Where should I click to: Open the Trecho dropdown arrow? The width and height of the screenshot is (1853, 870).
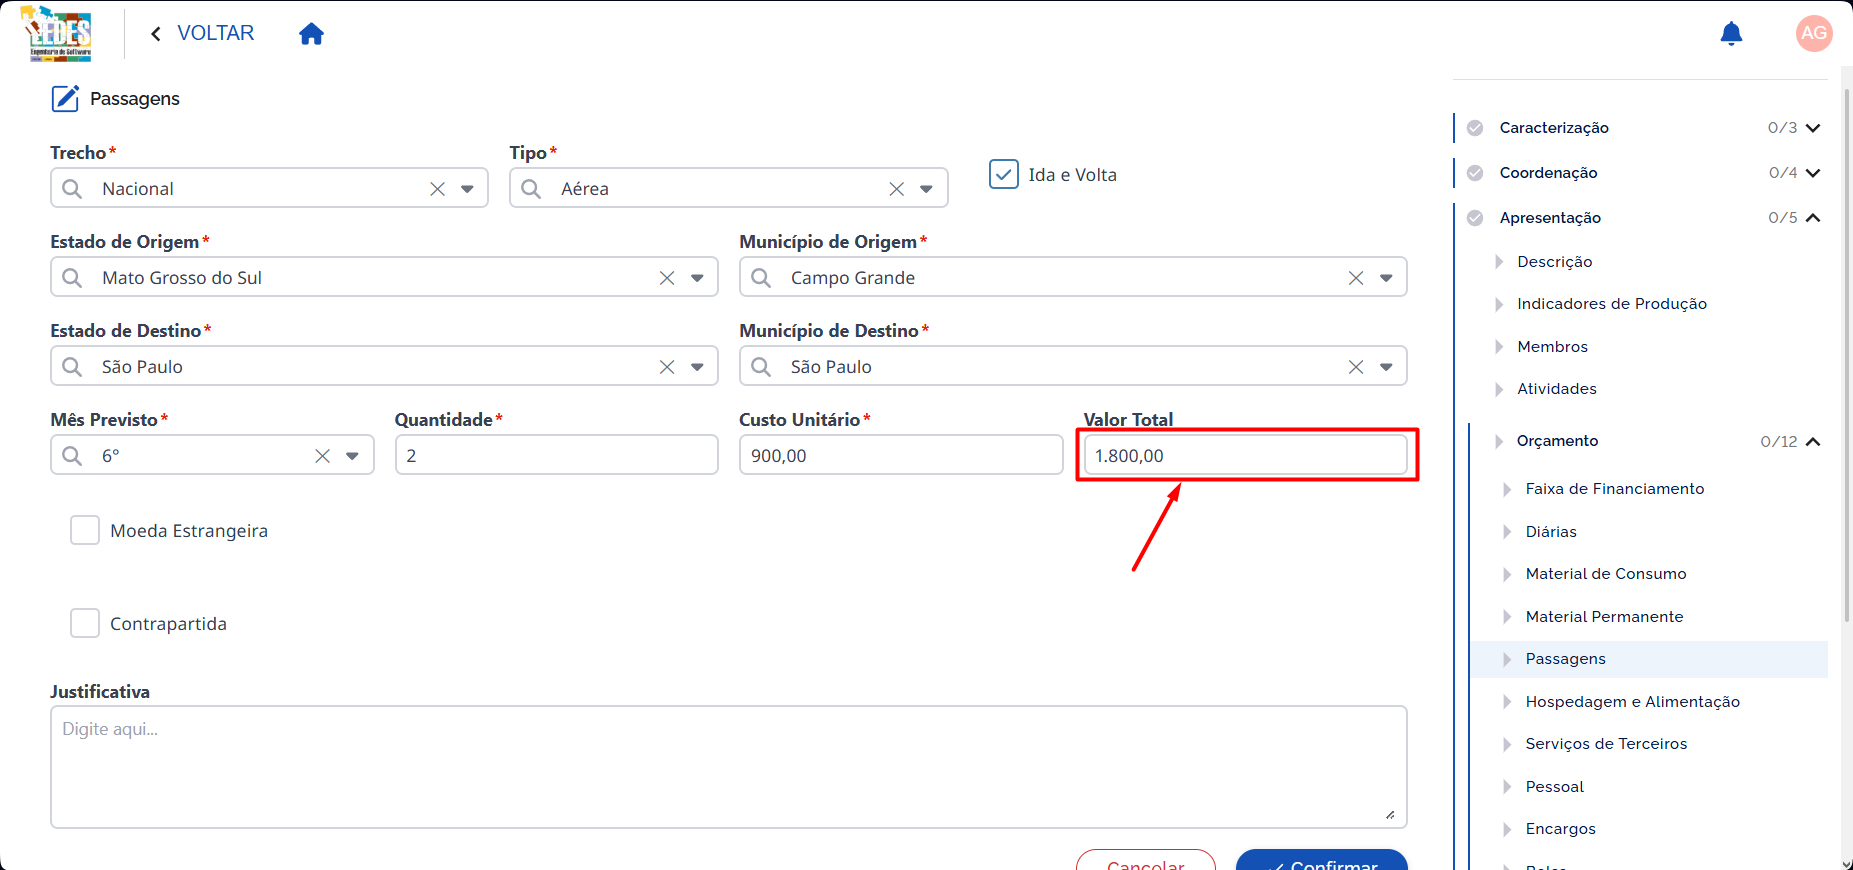click(467, 189)
